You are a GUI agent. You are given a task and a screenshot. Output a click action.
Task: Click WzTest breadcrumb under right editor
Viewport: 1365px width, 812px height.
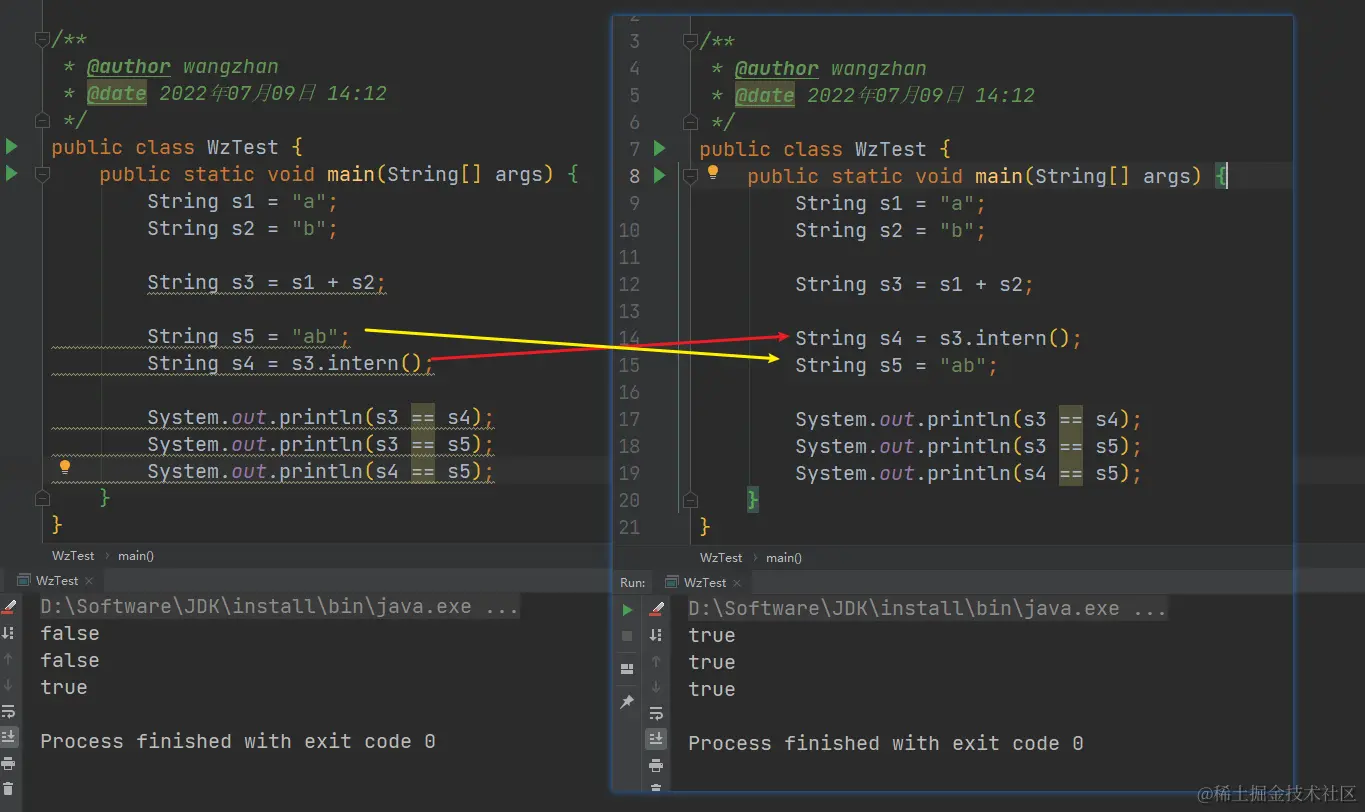(x=721, y=557)
